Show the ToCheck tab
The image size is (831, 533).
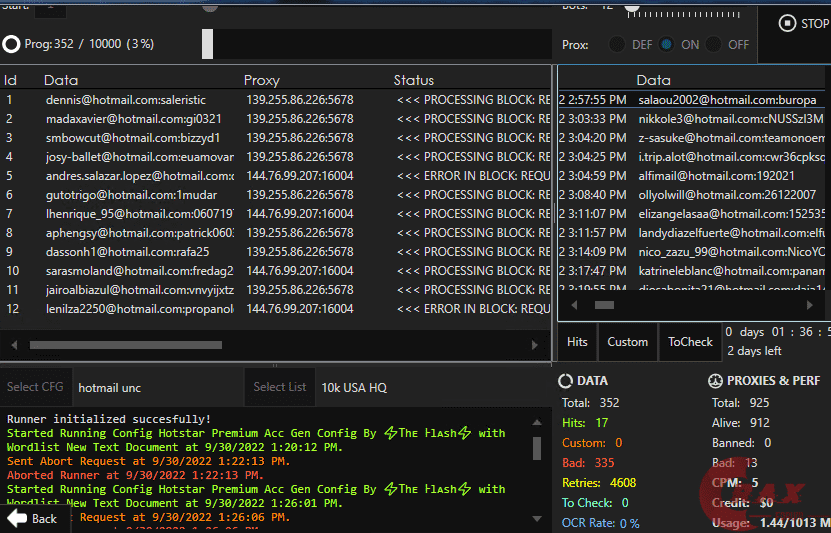(690, 342)
